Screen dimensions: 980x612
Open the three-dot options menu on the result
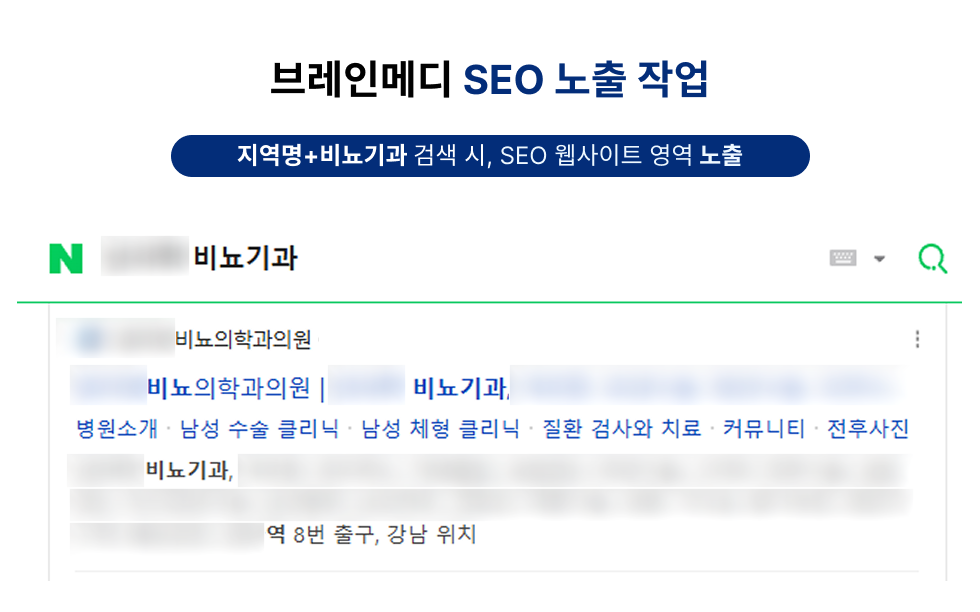[917, 339]
